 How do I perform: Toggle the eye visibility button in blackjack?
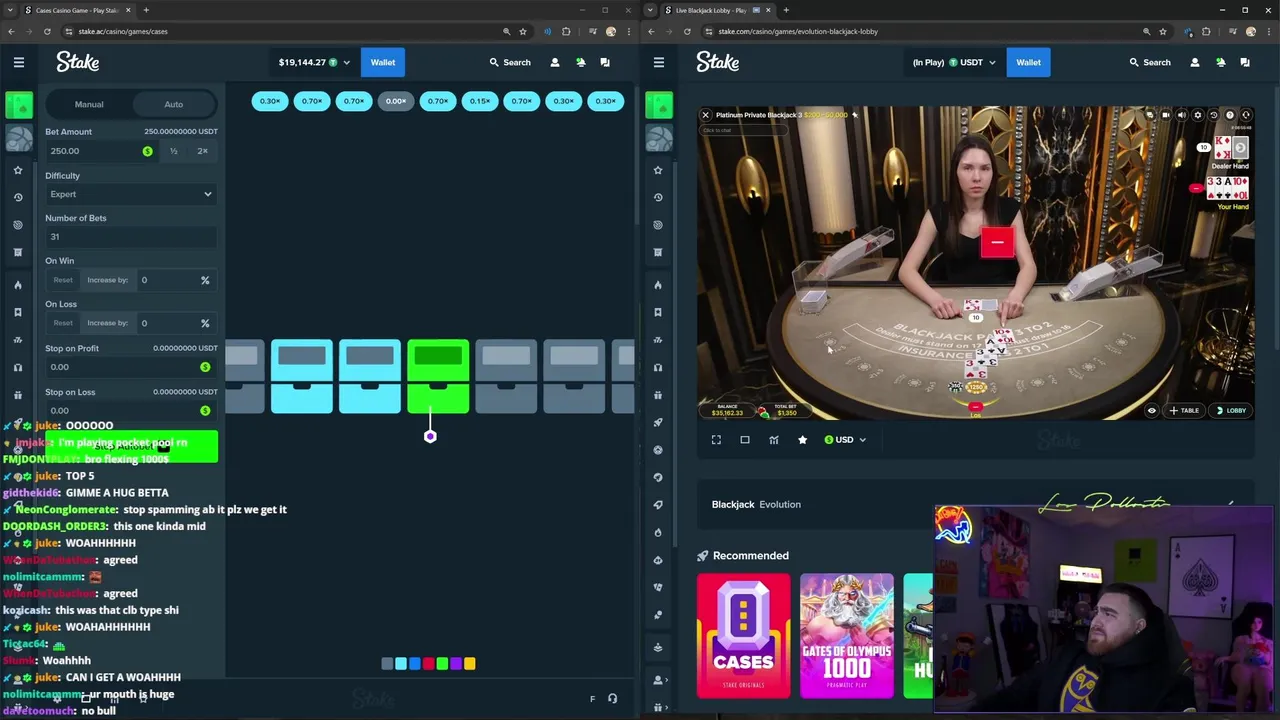coord(1151,410)
